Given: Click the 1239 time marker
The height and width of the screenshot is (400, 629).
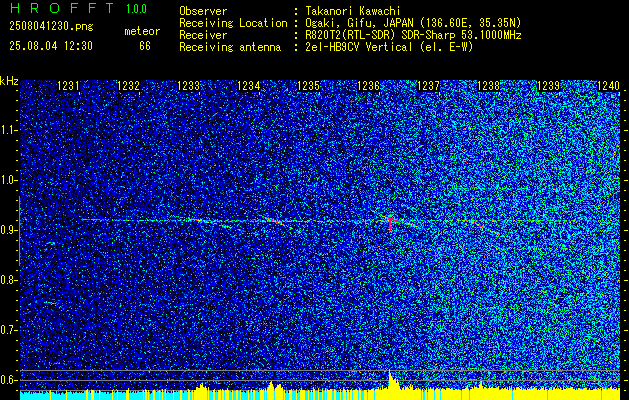Looking at the screenshot, I should pos(548,86).
